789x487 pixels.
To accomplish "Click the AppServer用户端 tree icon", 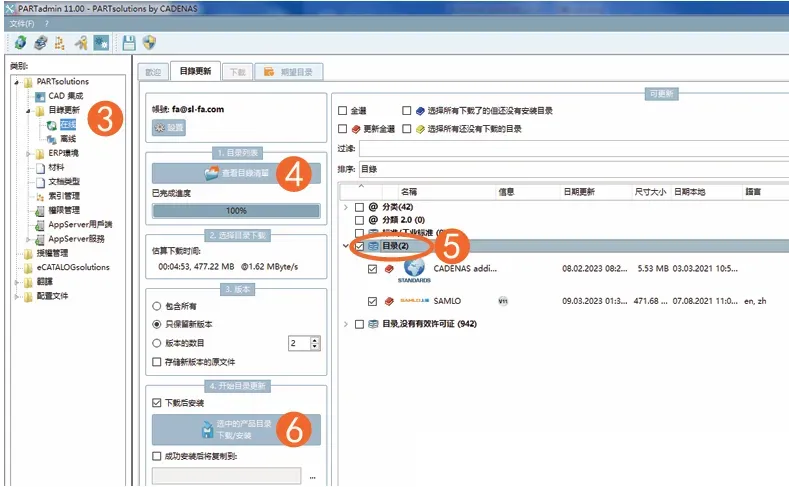I will [40, 225].
